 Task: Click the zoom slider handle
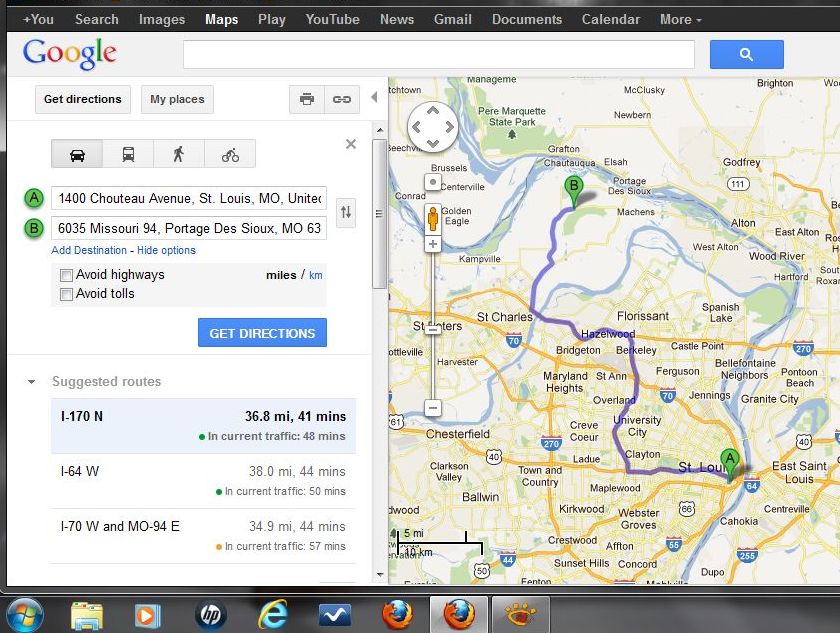point(433,329)
